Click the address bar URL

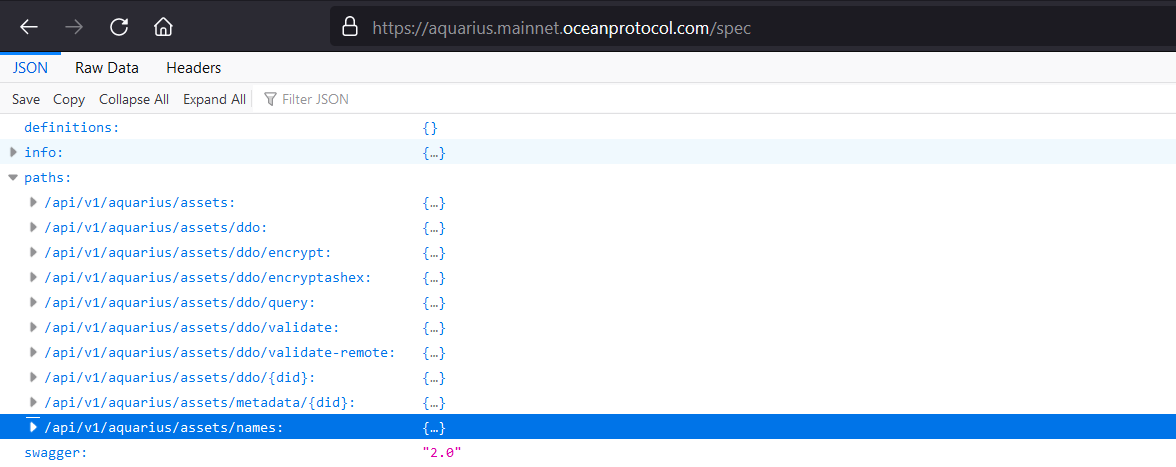tap(562, 28)
